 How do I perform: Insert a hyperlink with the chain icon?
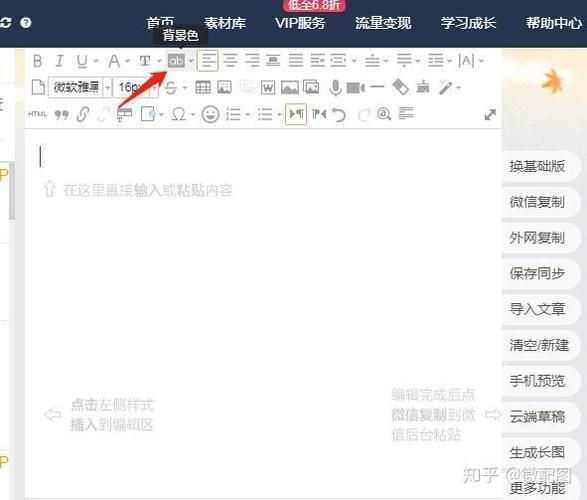click(83, 114)
